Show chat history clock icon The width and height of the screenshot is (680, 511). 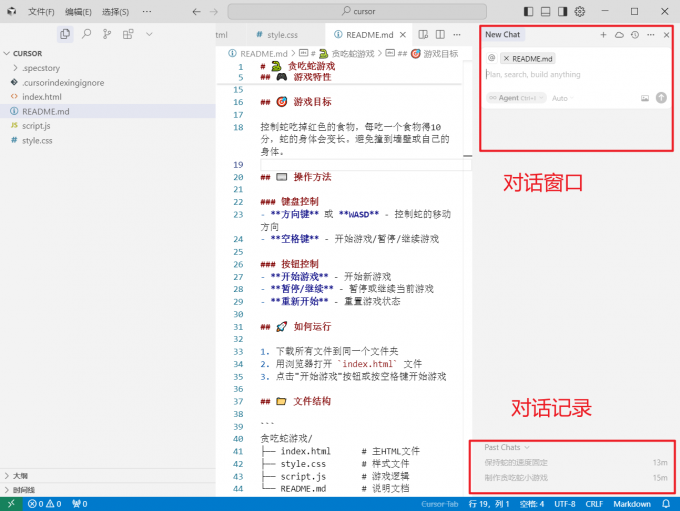tap(635, 35)
